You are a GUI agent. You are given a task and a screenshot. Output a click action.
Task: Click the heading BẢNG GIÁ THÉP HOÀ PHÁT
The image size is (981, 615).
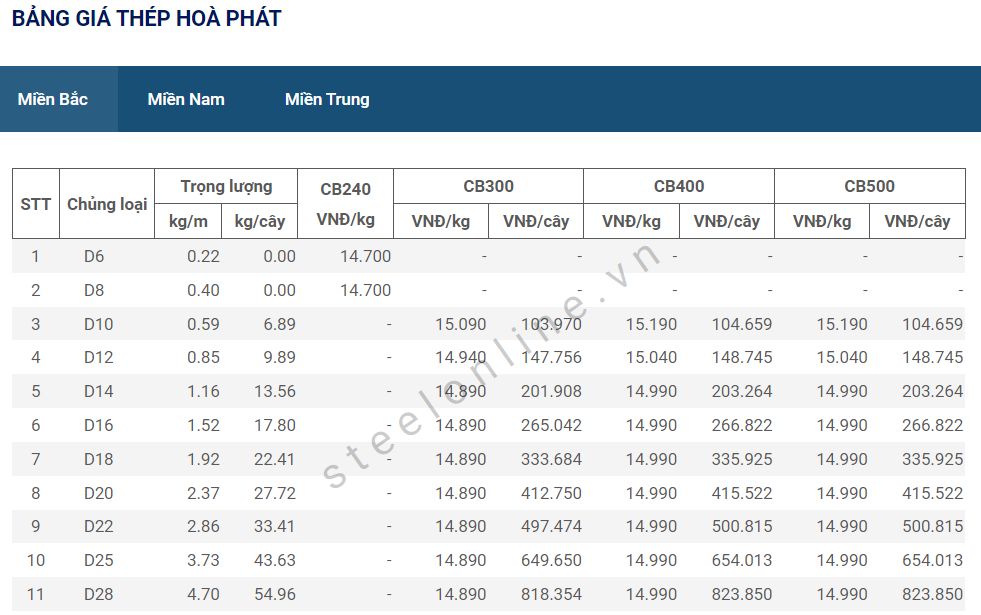146,18
